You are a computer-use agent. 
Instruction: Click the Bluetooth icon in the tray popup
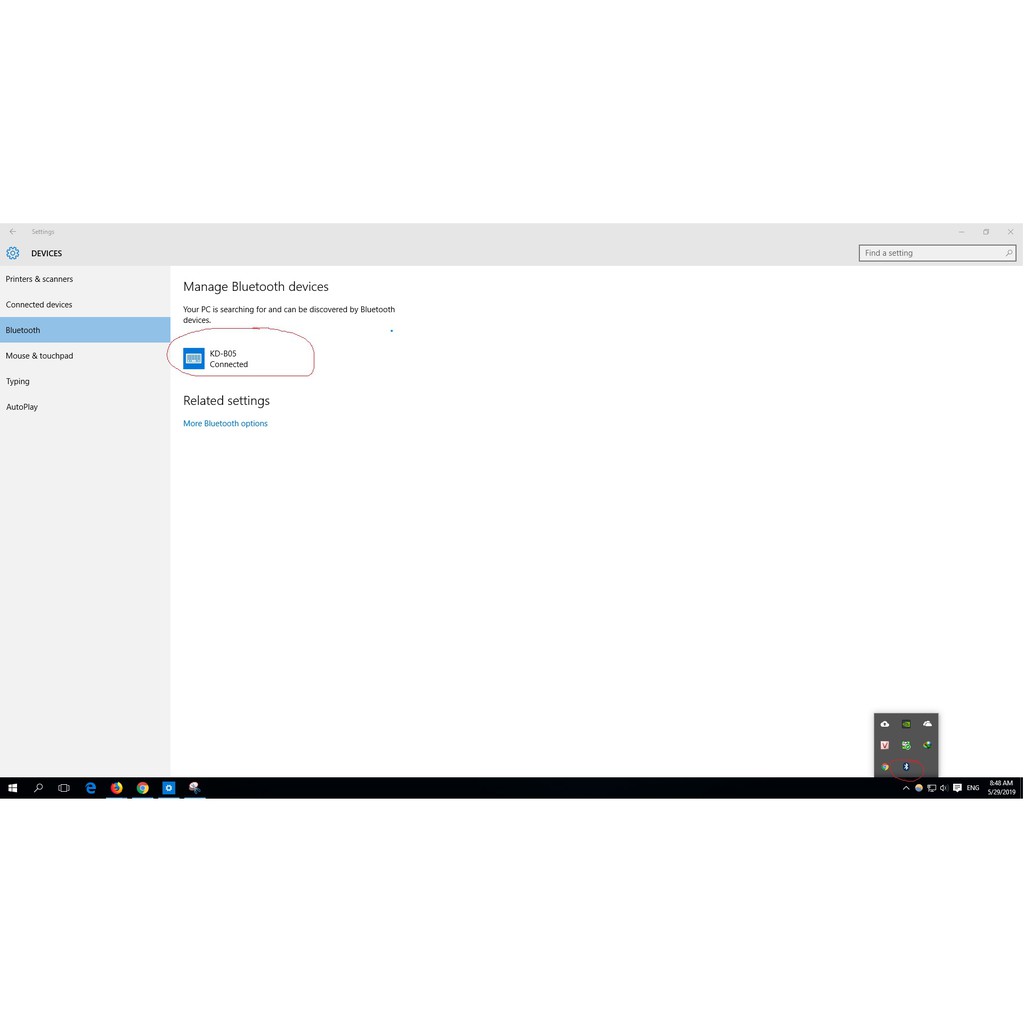tap(906, 767)
